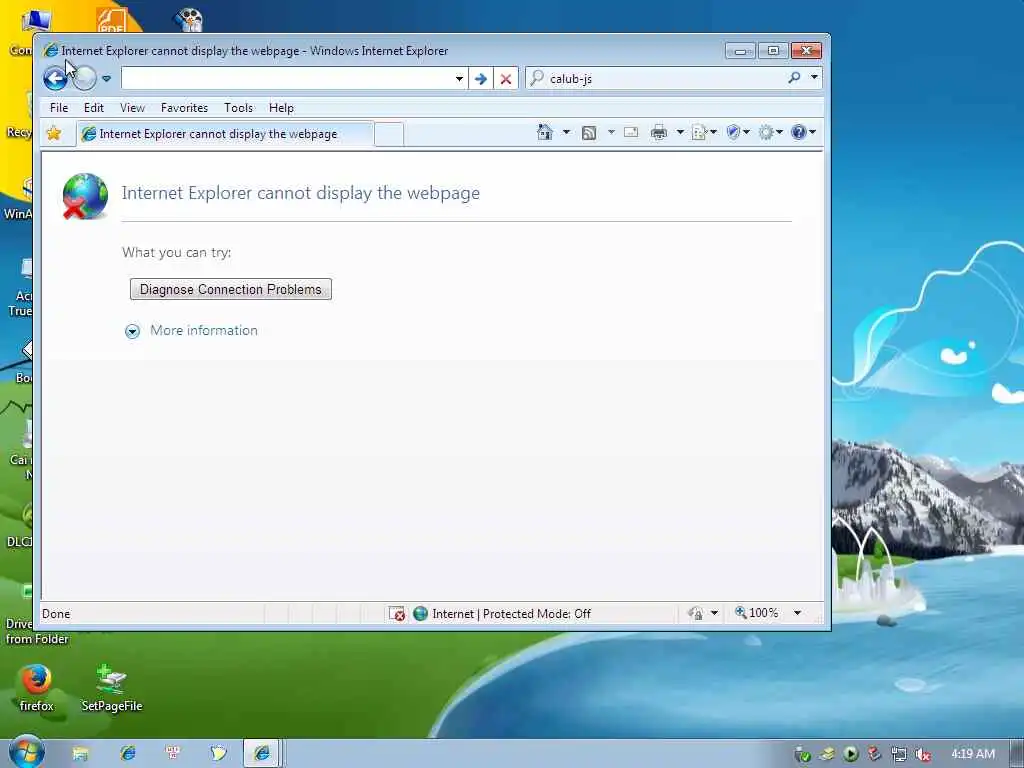Click the pop-up blocker status bar icon
Screen dimensions: 1024x768
click(x=396, y=614)
